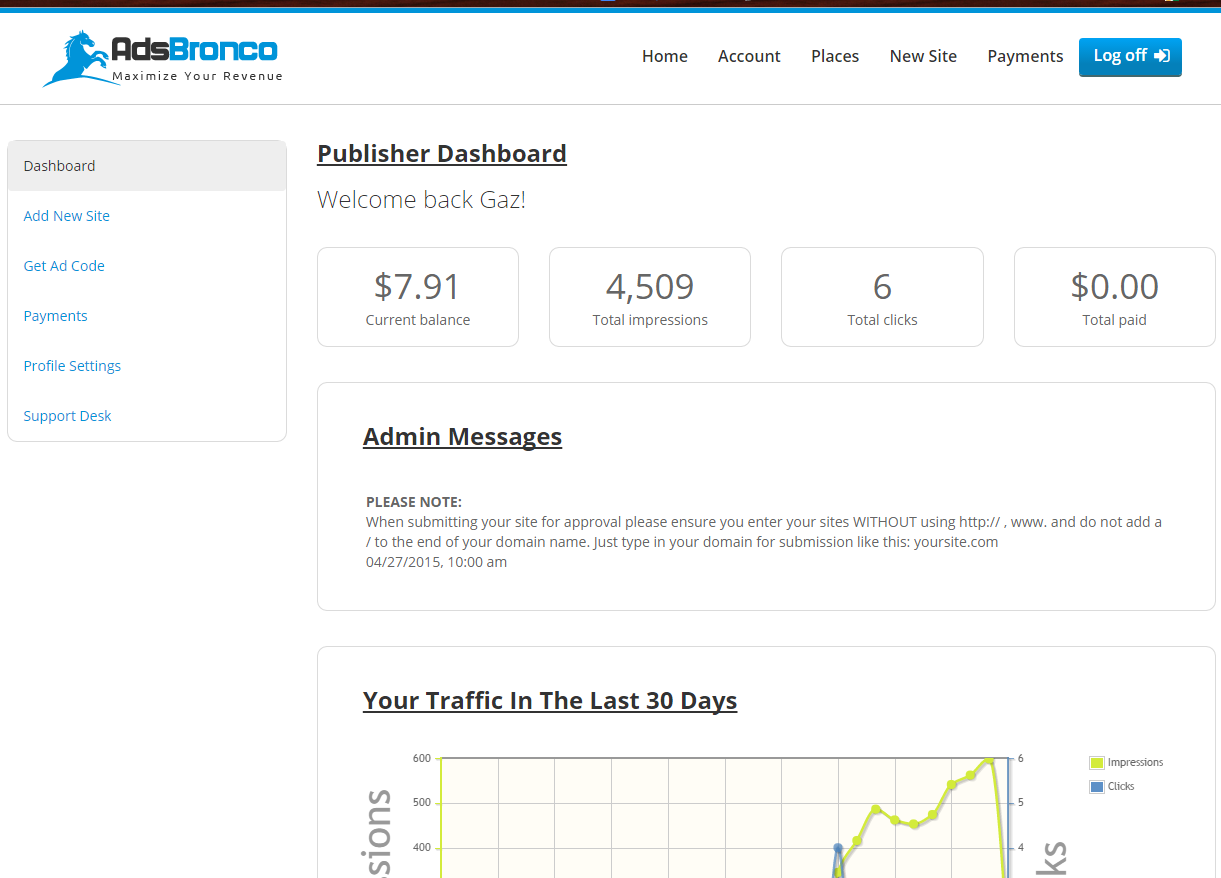The height and width of the screenshot is (878, 1221).
Task: Open Get Ad Code sidebar link
Action: point(64,266)
